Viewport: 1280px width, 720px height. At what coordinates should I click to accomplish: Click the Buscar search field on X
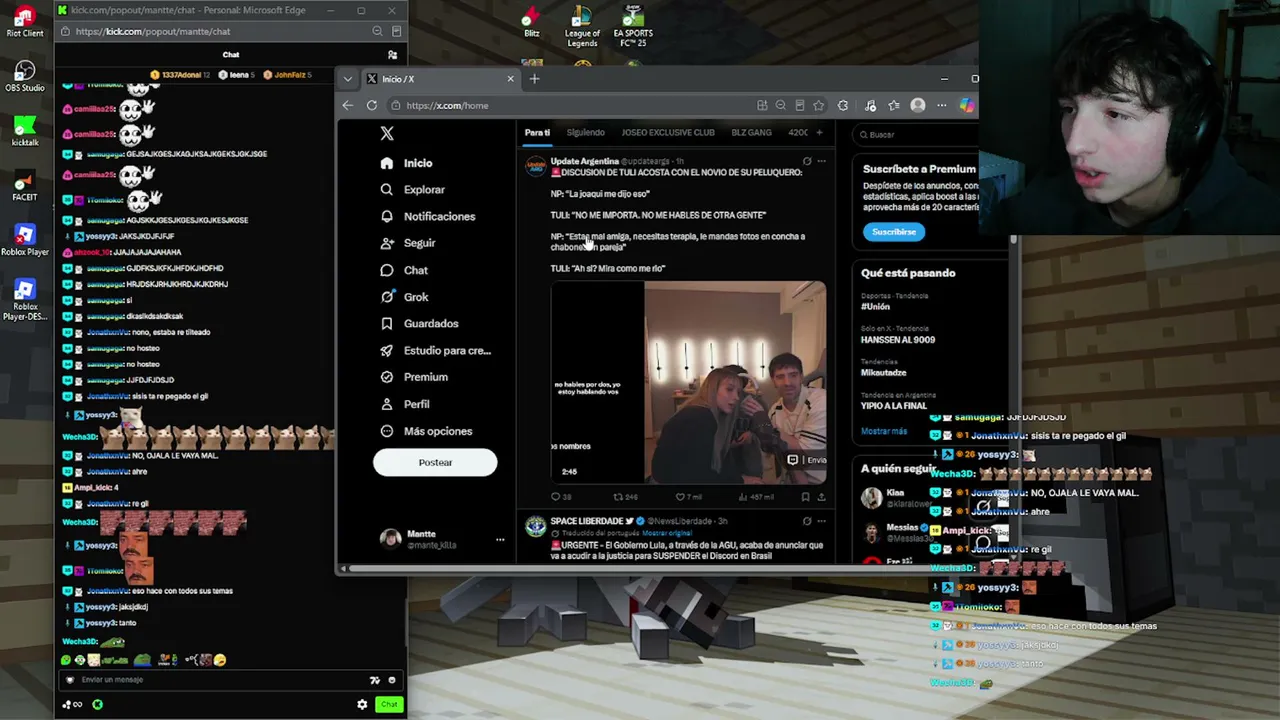coord(915,134)
